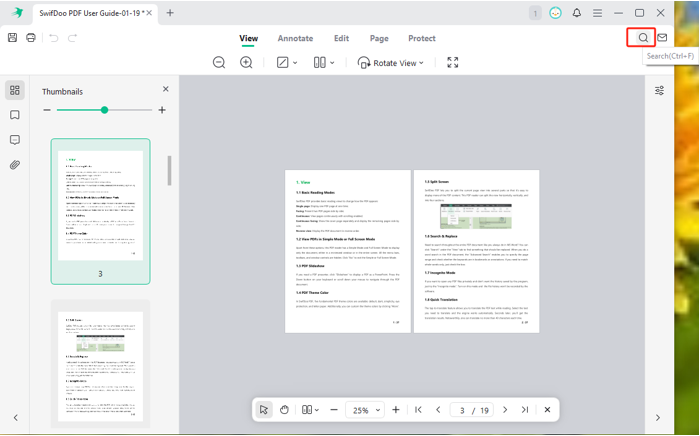Open the Attachments paperclip panel

pos(15,165)
